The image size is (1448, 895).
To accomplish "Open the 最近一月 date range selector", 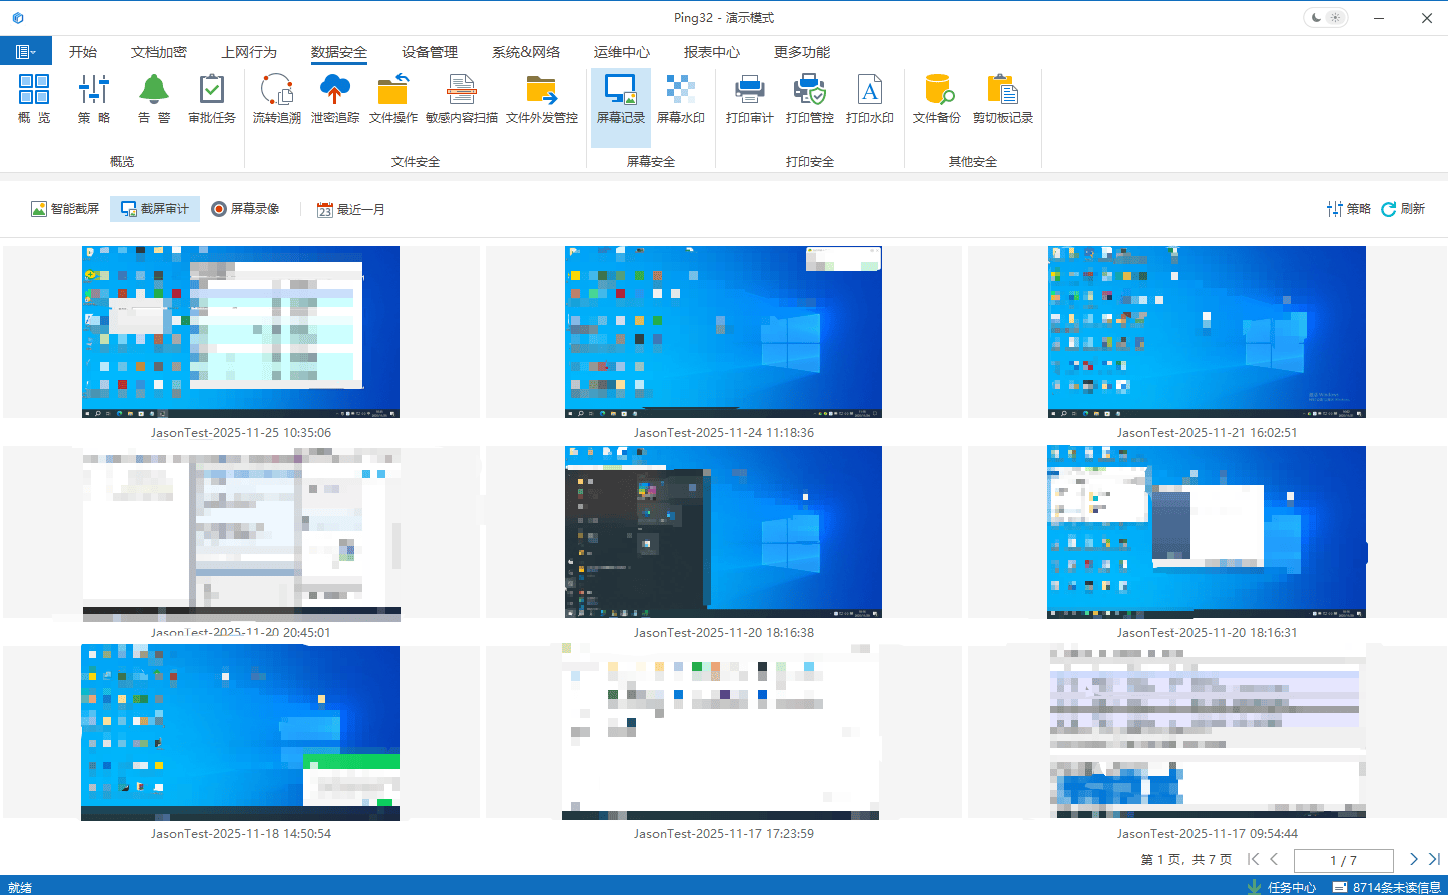I will (x=351, y=210).
